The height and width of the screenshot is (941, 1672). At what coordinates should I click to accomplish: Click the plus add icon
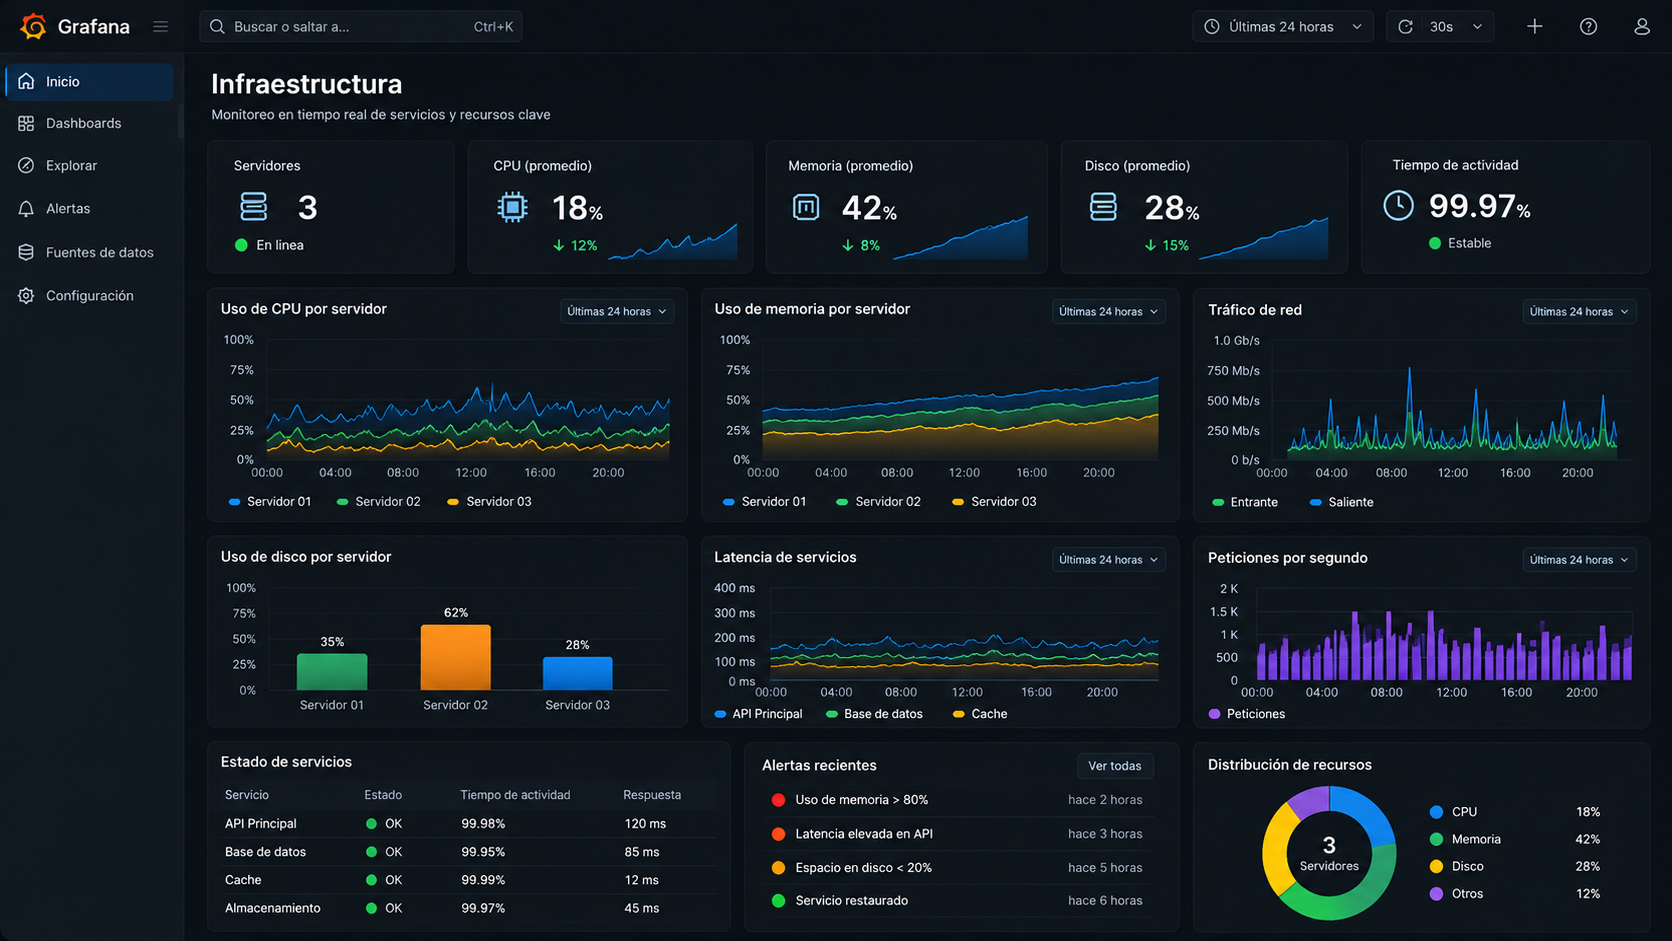pyautogui.click(x=1534, y=27)
